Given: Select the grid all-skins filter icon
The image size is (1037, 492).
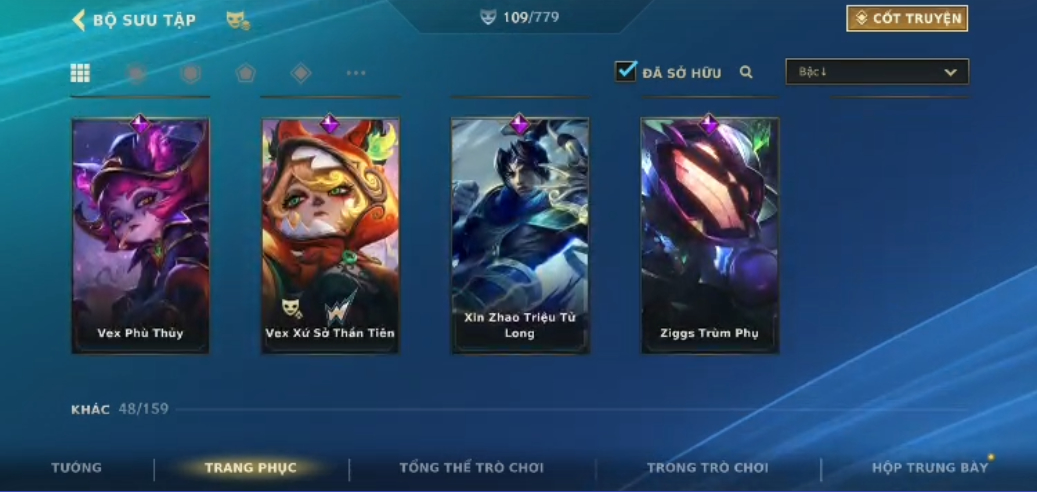Looking at the screenshot, I should click(x=80, y=73).
